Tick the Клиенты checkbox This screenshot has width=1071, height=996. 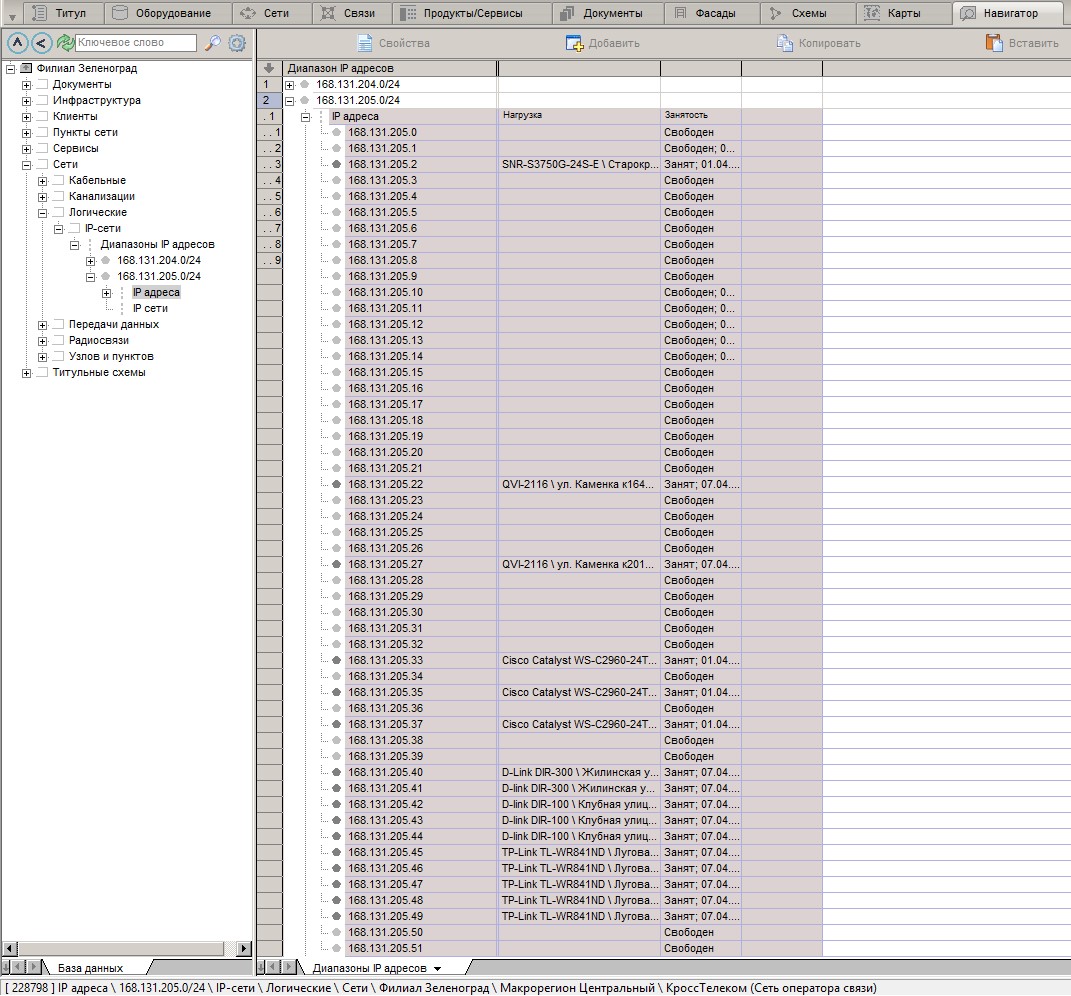(x=42, y=116)
